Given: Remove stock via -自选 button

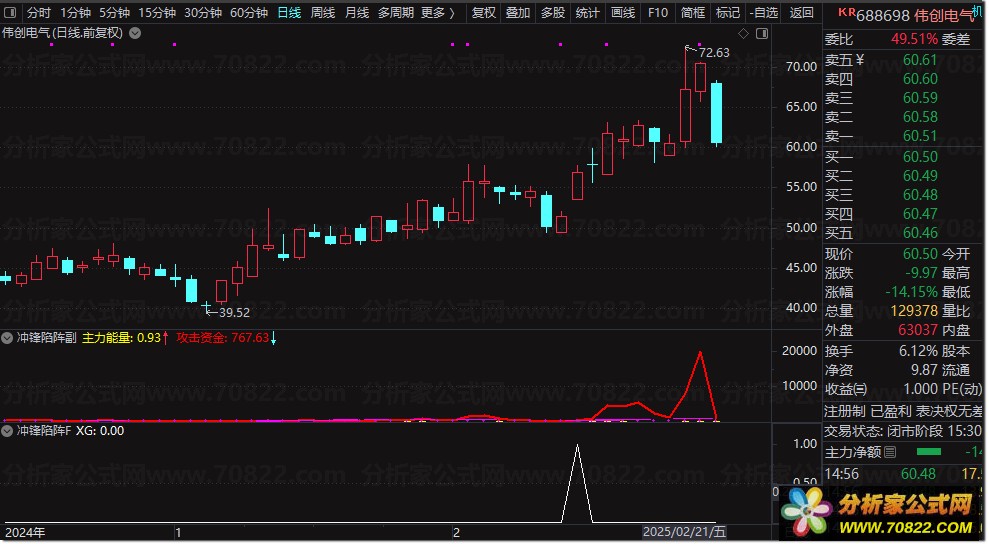Looking at the screenshot, I should coord(764,13).
